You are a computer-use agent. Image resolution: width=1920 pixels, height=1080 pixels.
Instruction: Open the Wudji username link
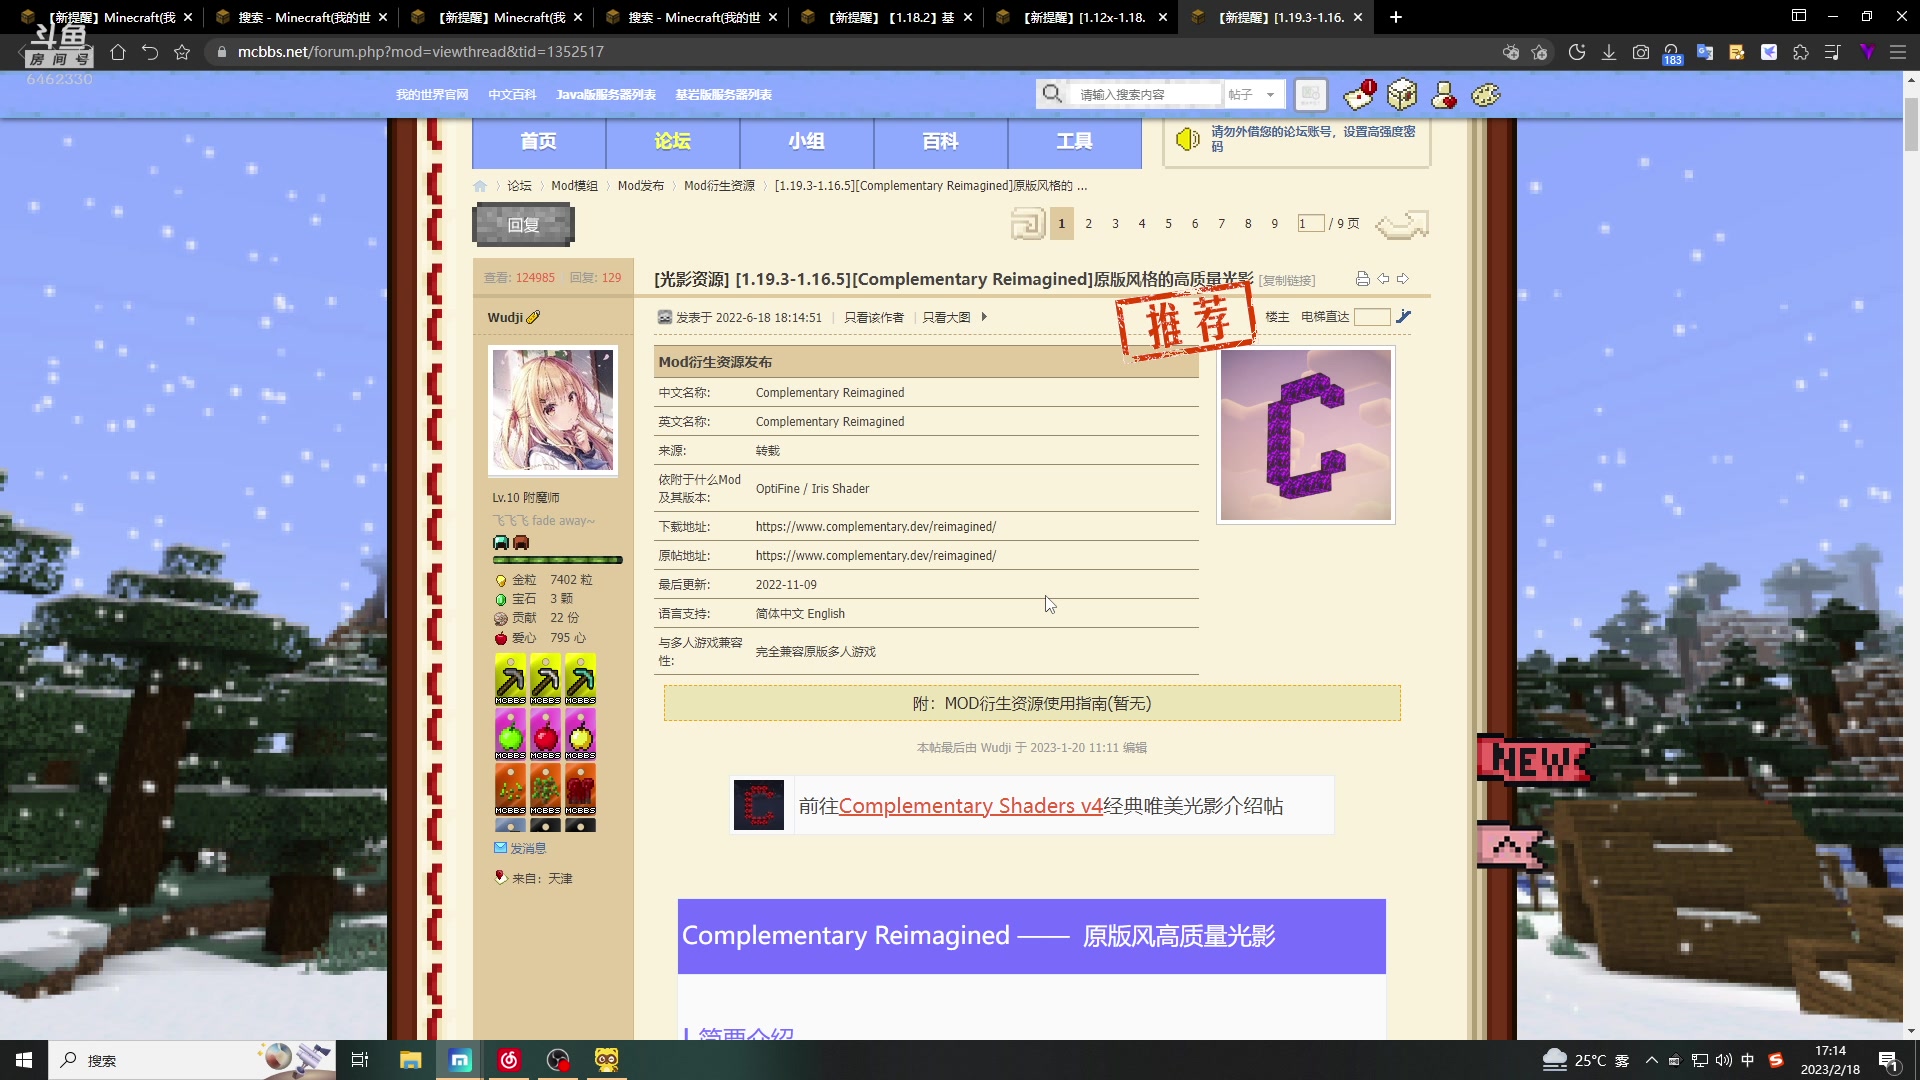click(x=505, y=318)
